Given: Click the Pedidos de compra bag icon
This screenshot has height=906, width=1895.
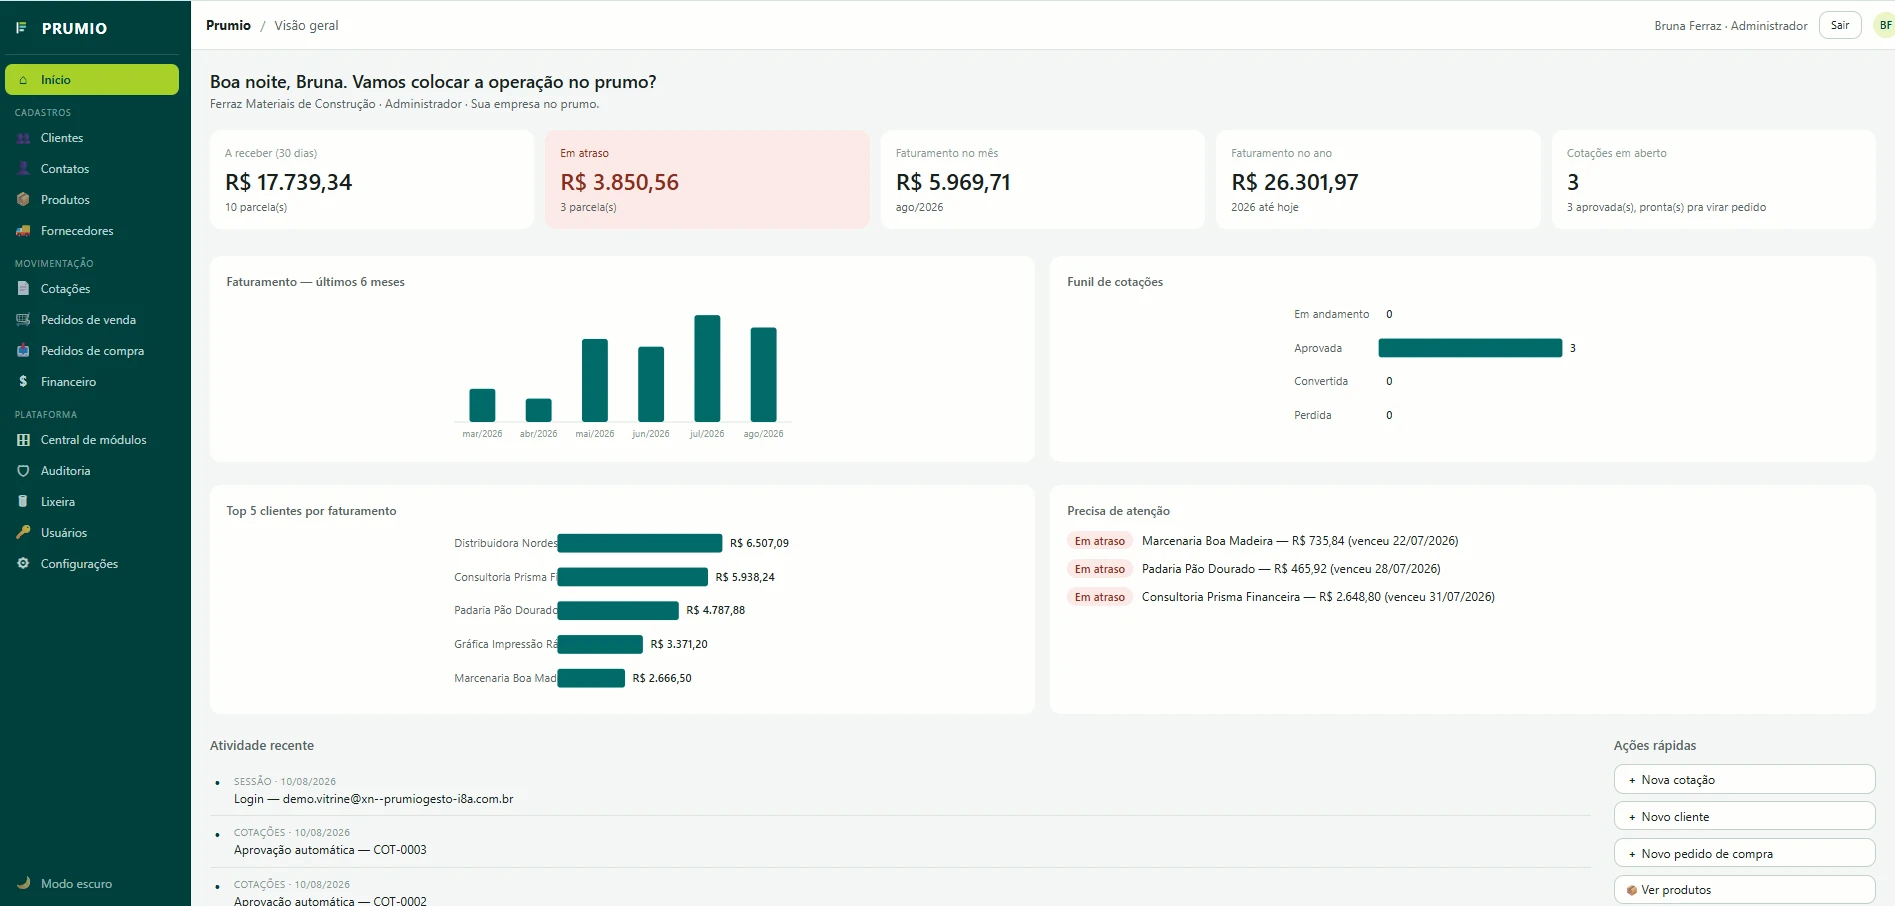Looking at the screenshot, I should (x=23, y=351).
